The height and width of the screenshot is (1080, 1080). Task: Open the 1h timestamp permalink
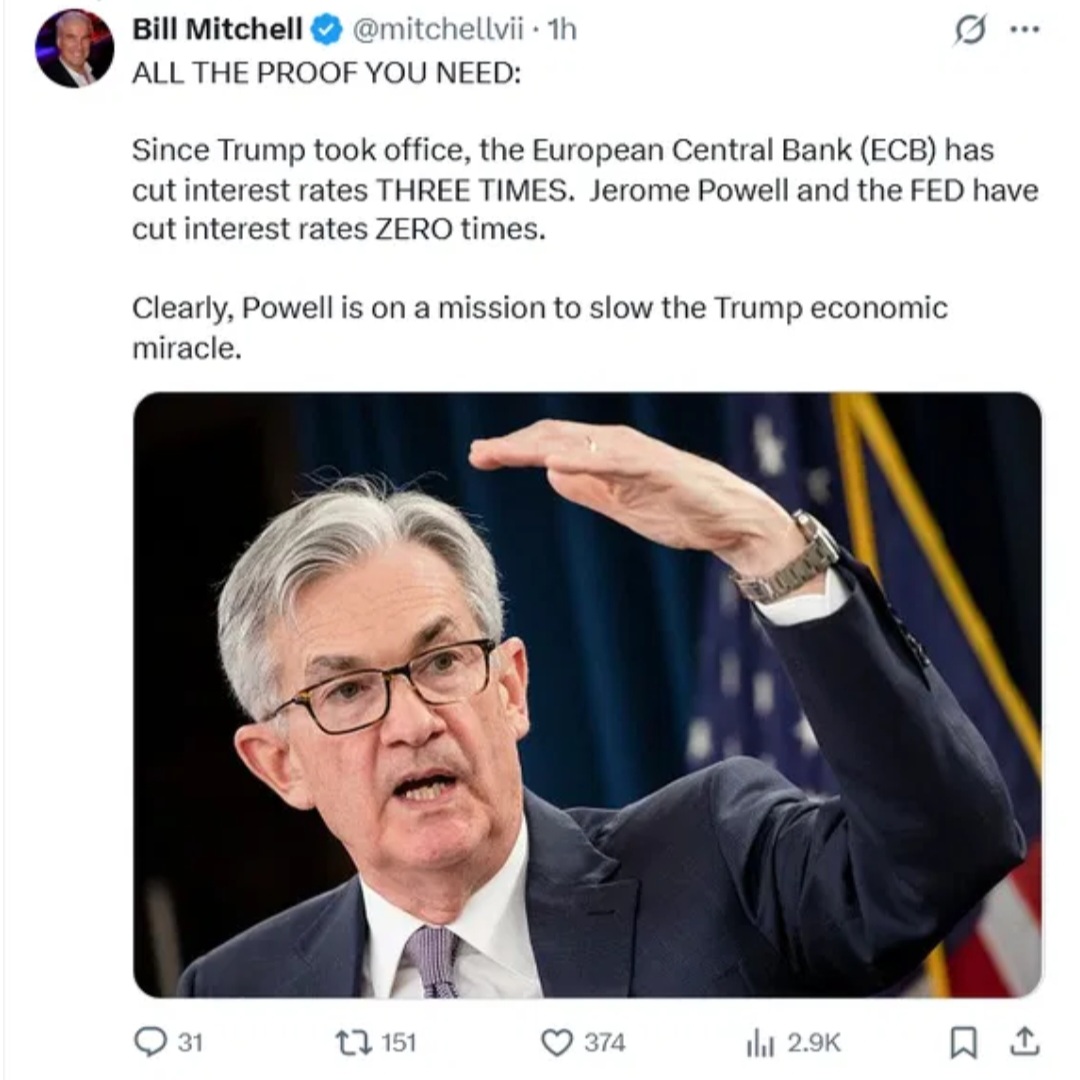(562, 30)
